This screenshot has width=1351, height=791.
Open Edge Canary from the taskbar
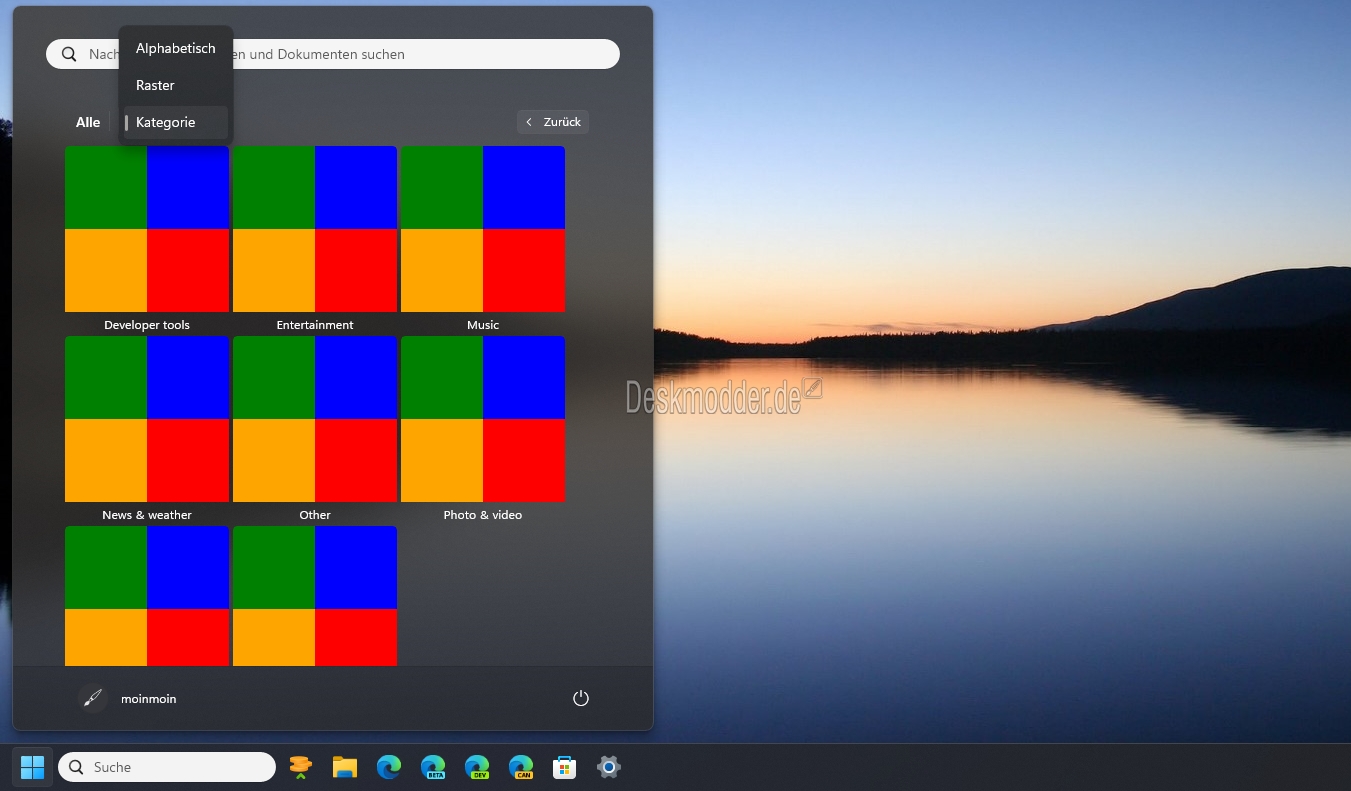(521, 767)
